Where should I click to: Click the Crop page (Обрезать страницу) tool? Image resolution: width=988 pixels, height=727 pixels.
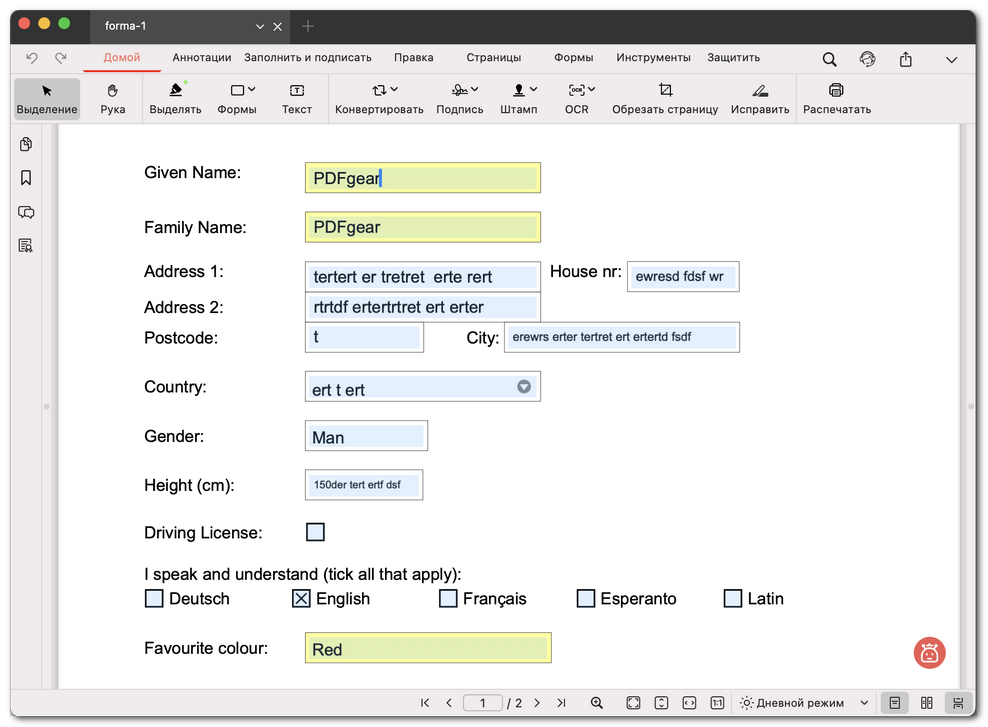(665, 98)
